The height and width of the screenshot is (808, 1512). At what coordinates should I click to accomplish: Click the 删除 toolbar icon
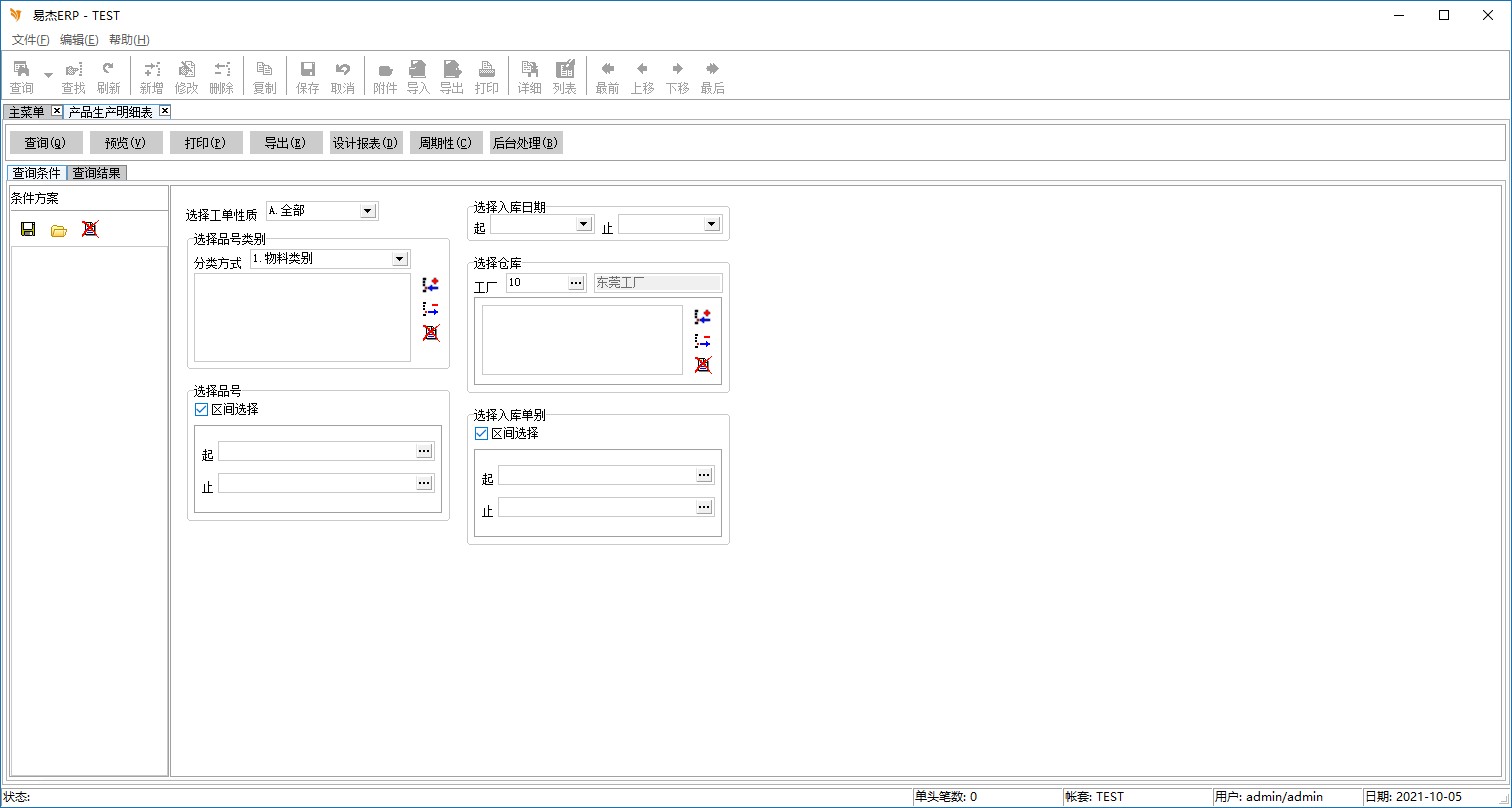click(221, 77)
